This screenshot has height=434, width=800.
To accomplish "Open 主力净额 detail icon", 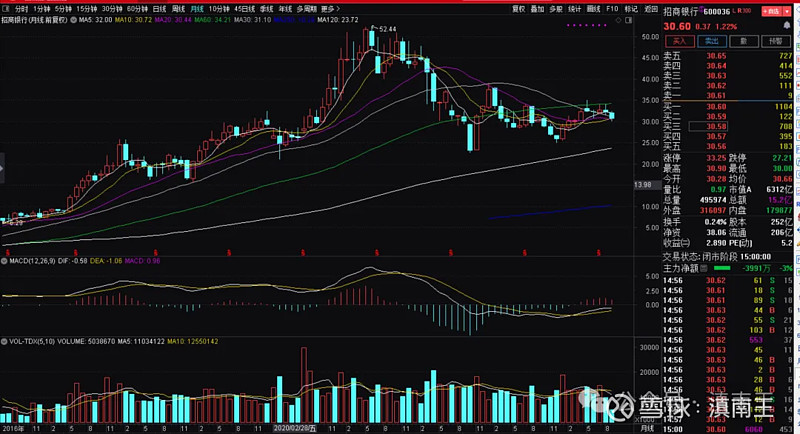I will [x=705, y=268].
